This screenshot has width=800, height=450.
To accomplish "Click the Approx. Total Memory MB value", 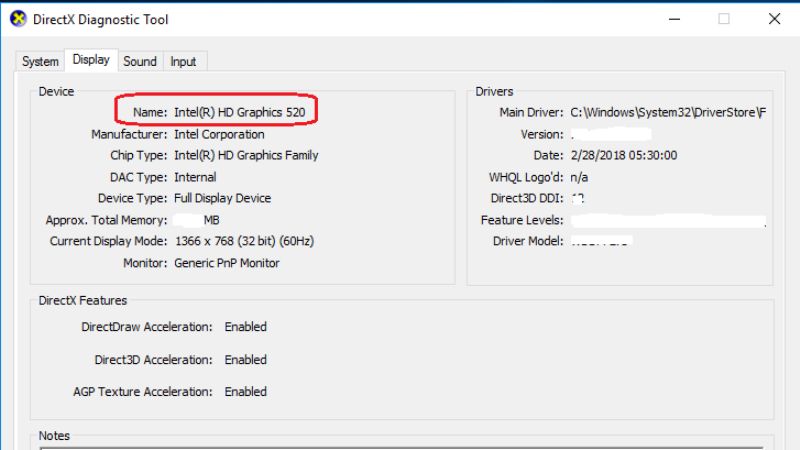I will click(x=197, y=220).
